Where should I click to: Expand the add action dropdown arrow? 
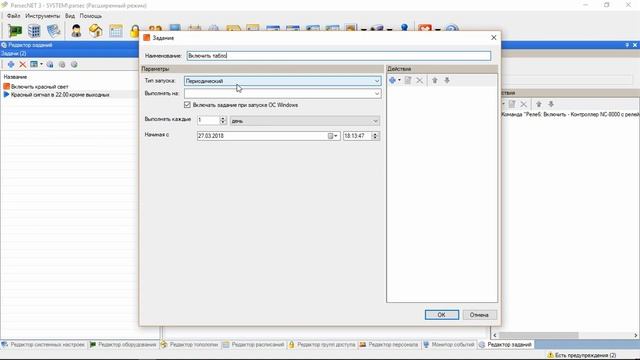tap(399, 80)
